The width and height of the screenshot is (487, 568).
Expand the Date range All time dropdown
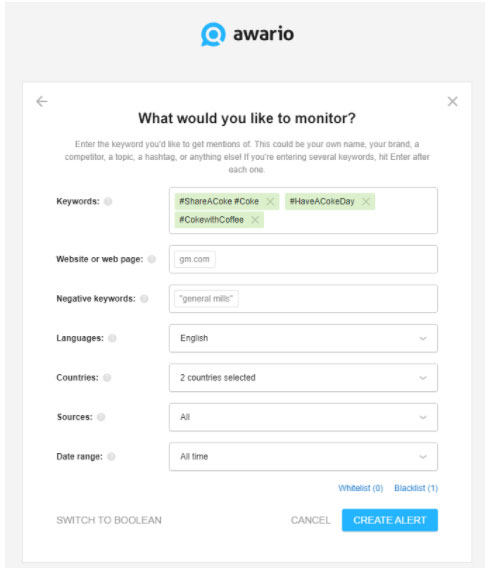(x=303, y=457)
